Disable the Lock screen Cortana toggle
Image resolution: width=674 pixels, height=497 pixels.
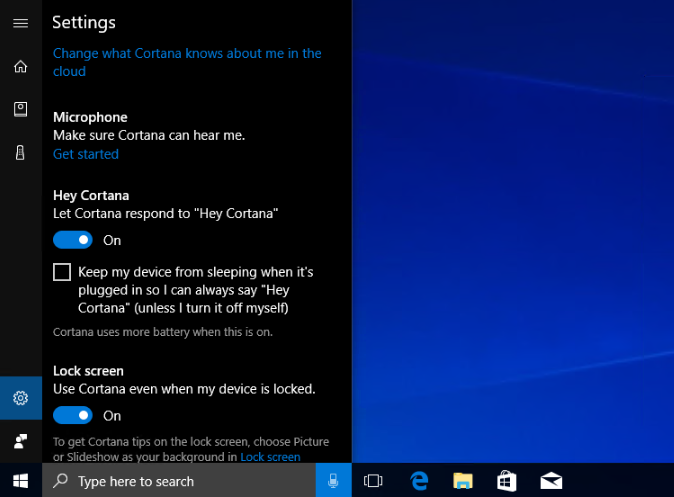pos(73,415)
